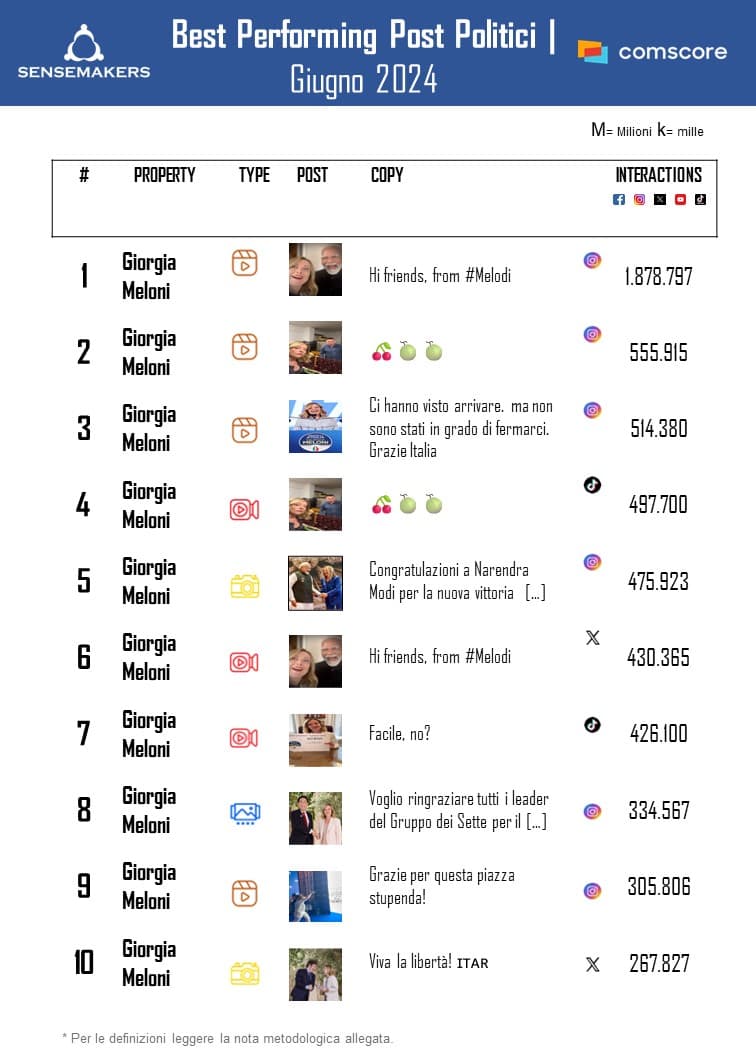
Task: Click the YouTube icon under INTERACTIONS header
Action: click(680, 199)
